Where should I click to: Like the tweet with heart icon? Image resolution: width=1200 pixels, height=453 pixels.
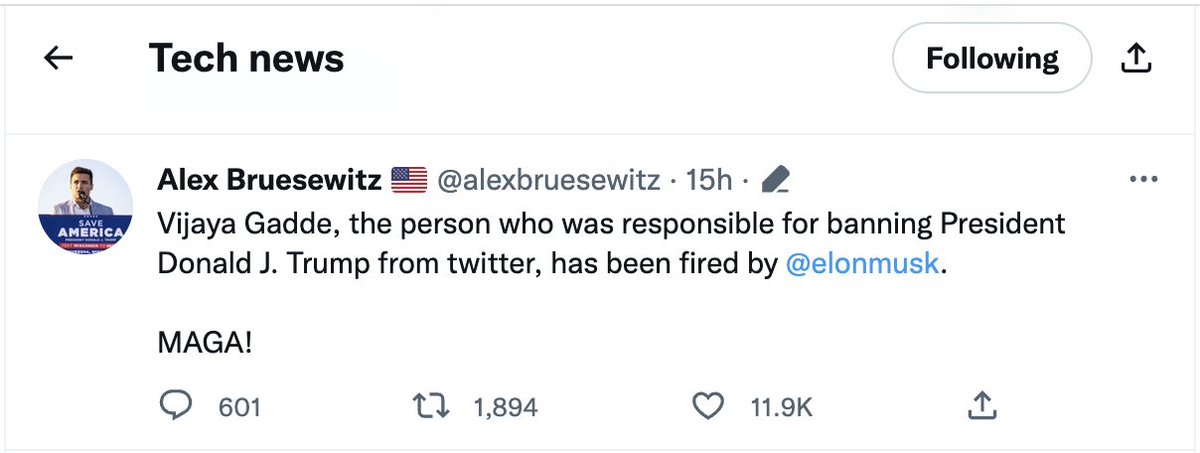tap(708, 405)
